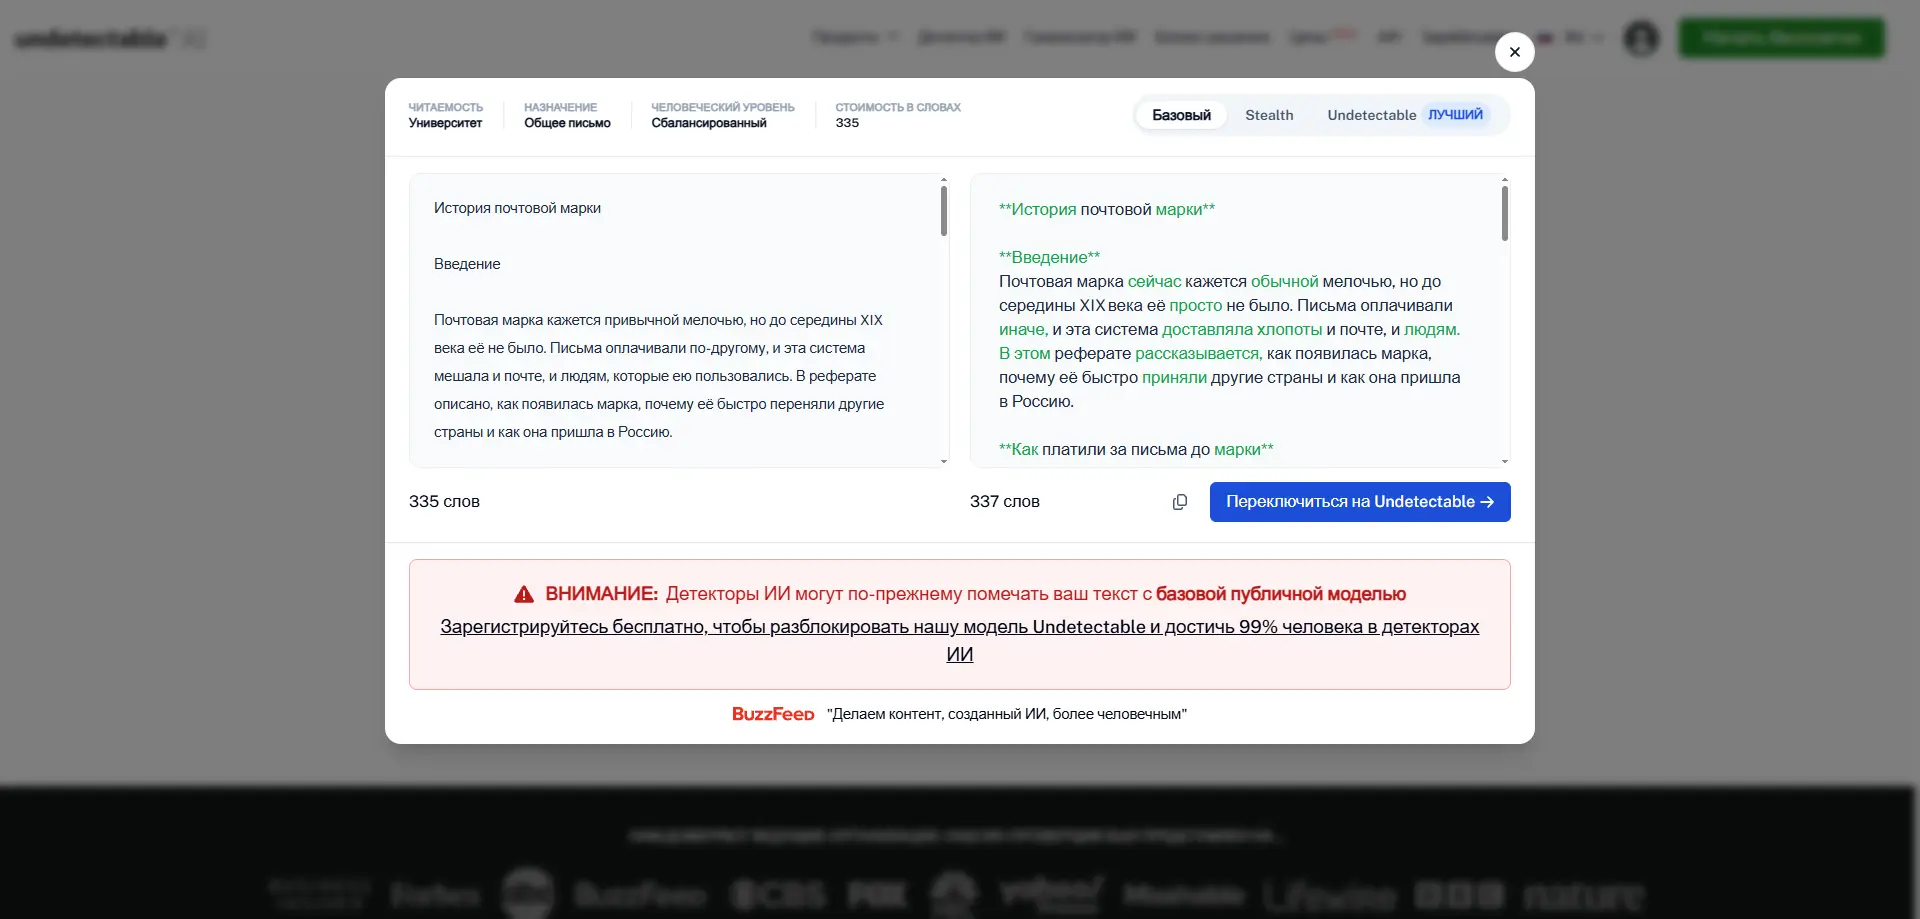
Task: Click the left text panel scrollbar thumb
Action: tap(943, 211)
